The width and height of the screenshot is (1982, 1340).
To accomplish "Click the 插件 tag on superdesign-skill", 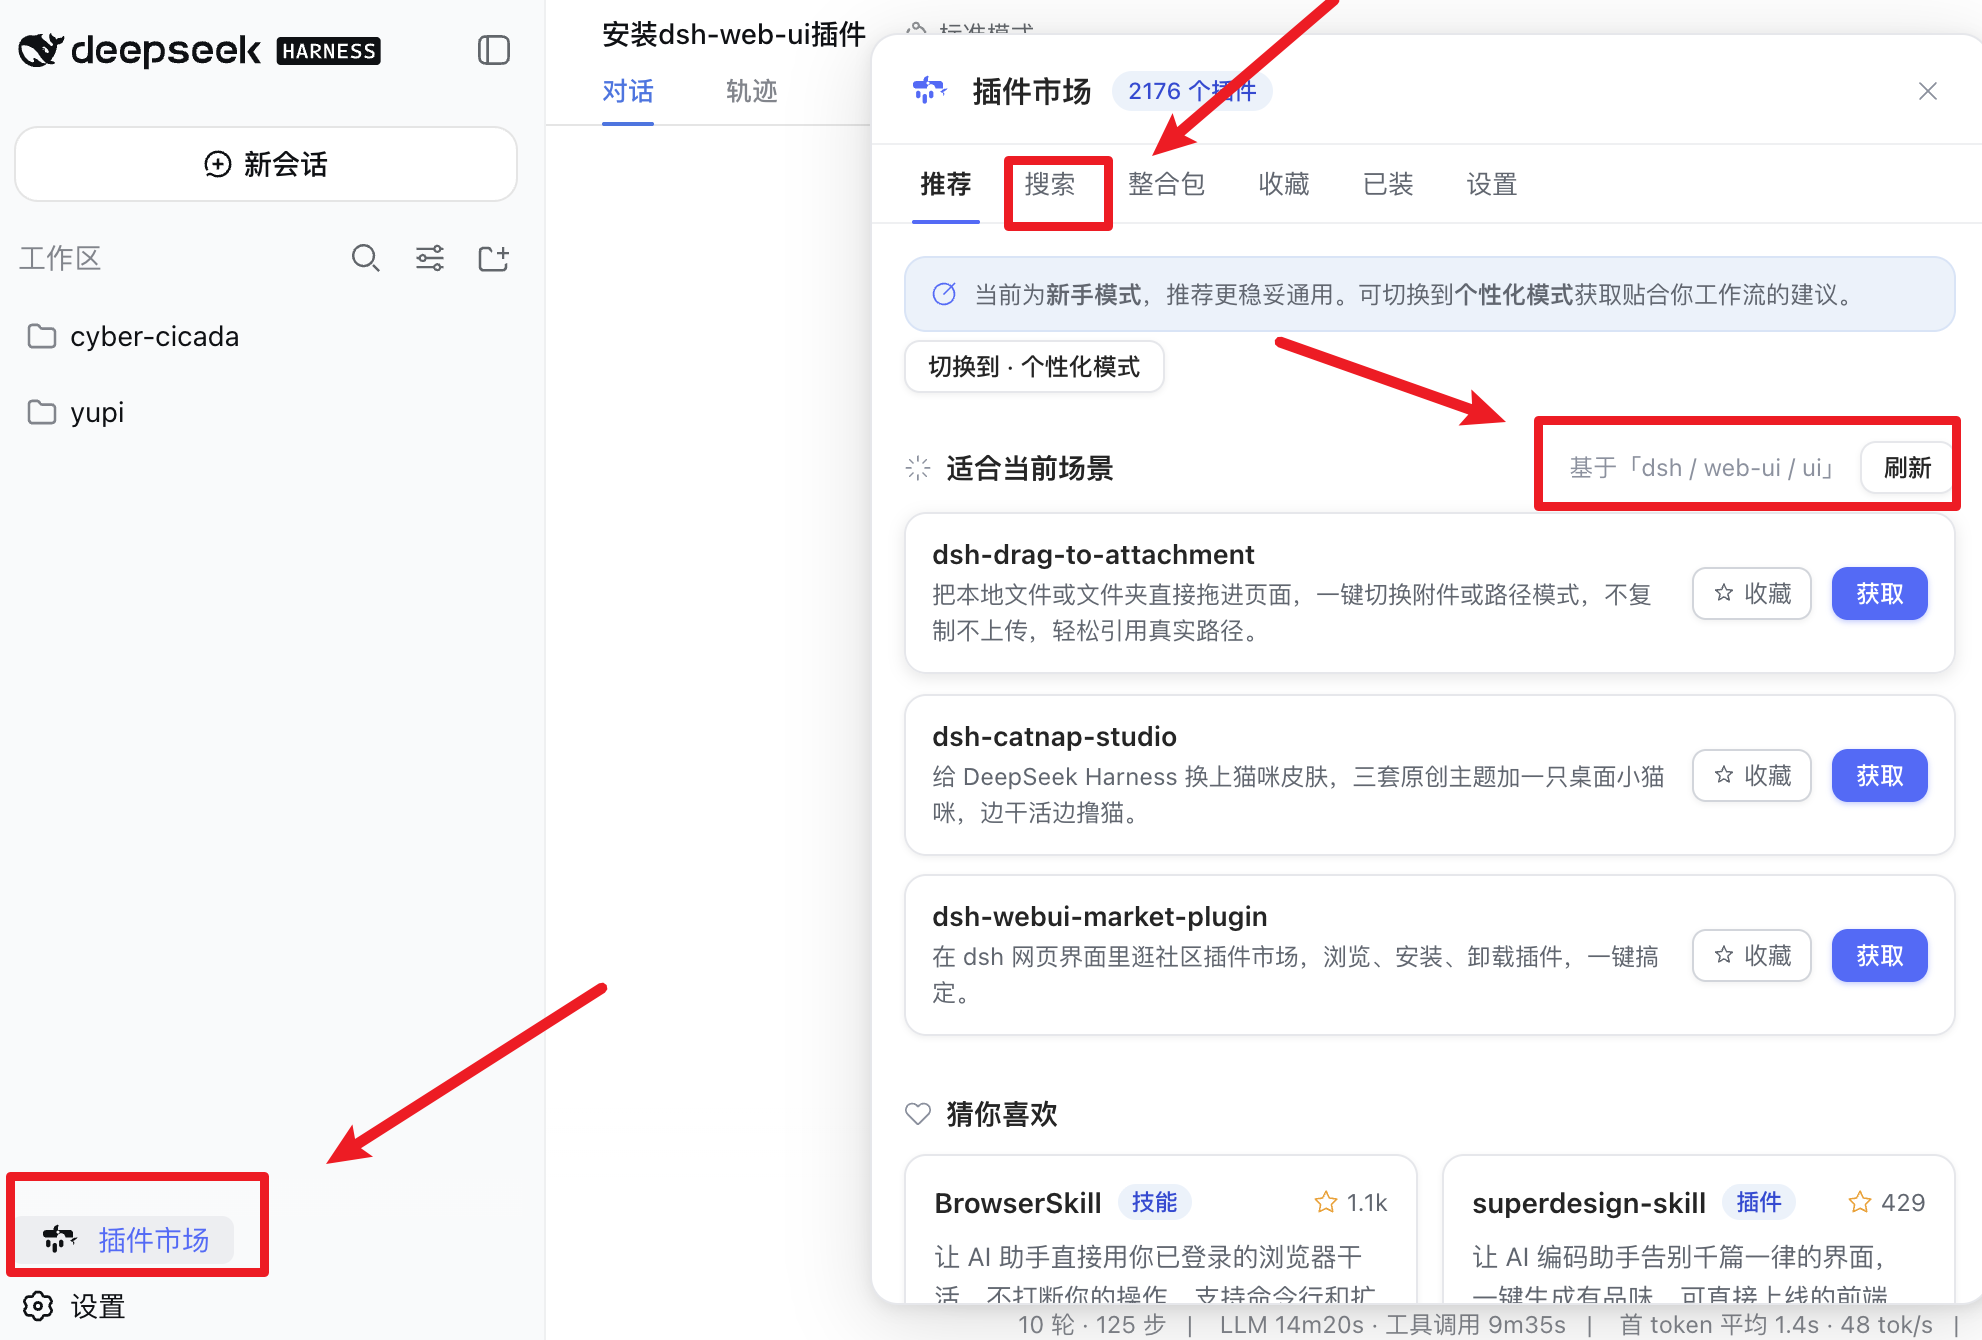I will point(1759,1202).
